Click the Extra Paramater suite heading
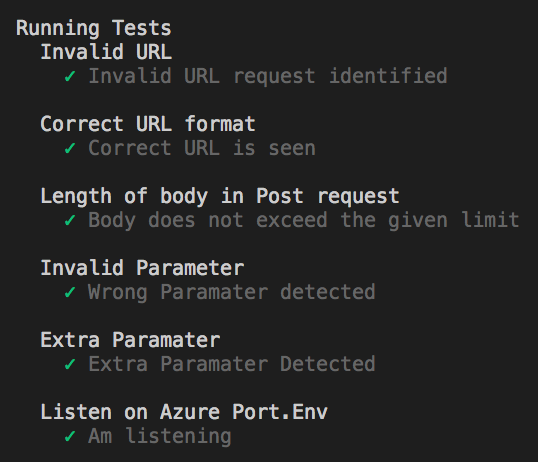 (x=130, y=340)
